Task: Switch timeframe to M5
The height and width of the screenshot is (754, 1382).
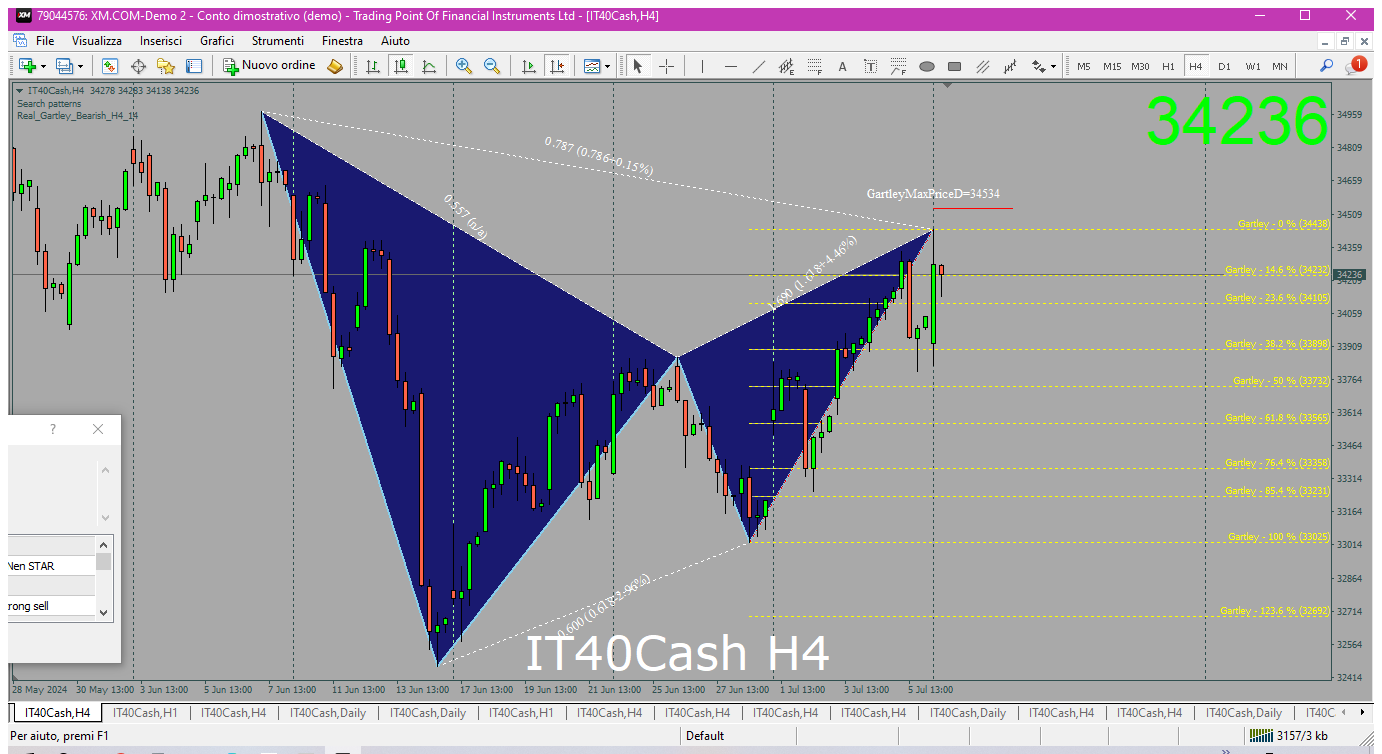Action: (x=1084, y=66)
